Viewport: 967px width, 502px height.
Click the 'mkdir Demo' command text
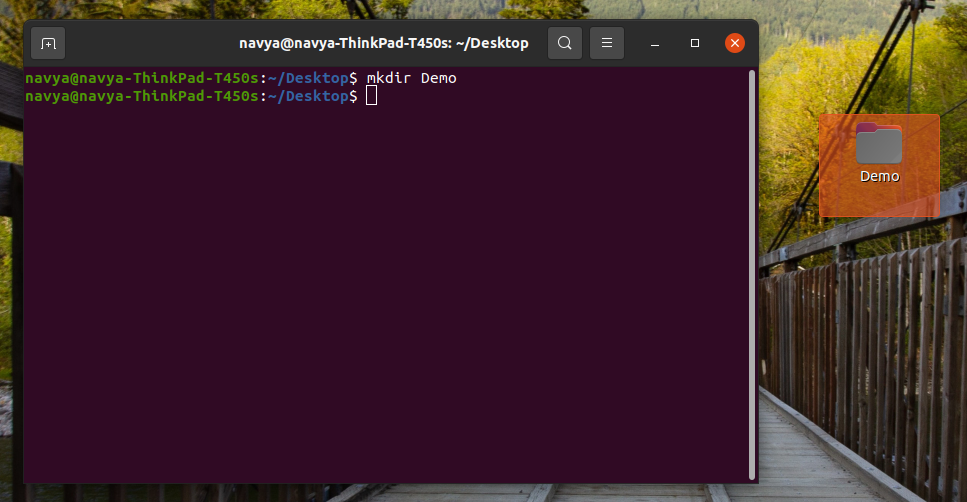pyautogui.click(x=411, y=78)
